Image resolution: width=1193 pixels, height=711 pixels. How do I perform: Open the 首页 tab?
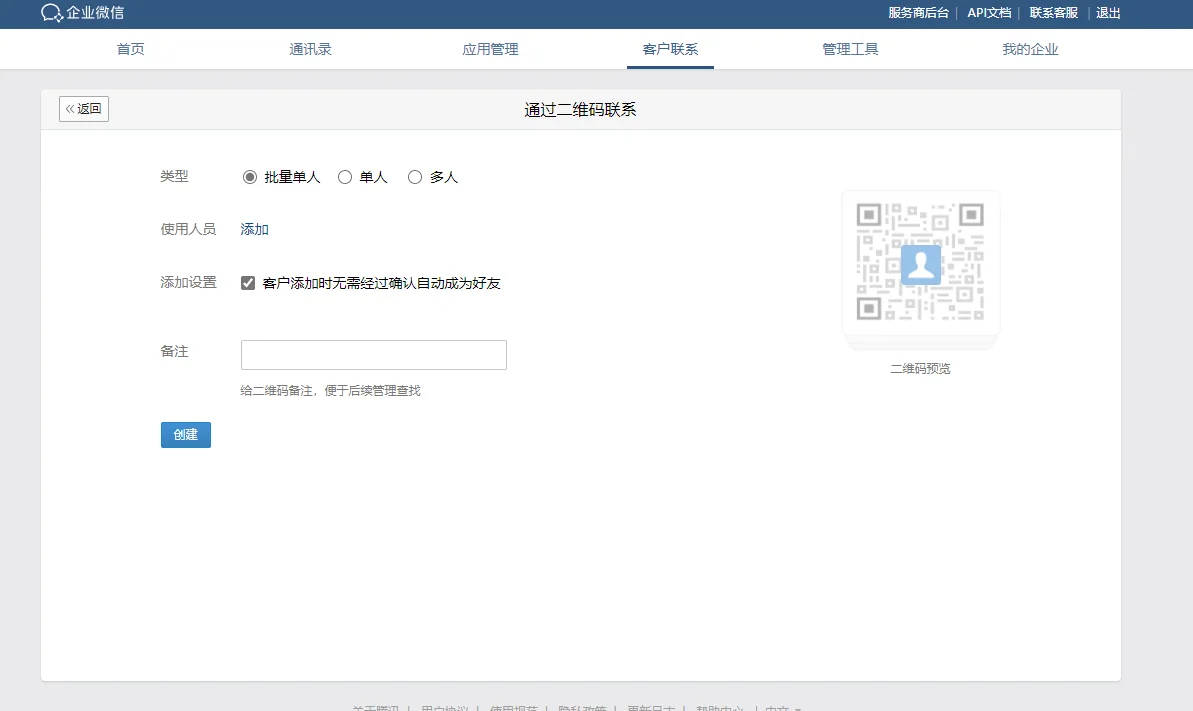pos(130,49)
